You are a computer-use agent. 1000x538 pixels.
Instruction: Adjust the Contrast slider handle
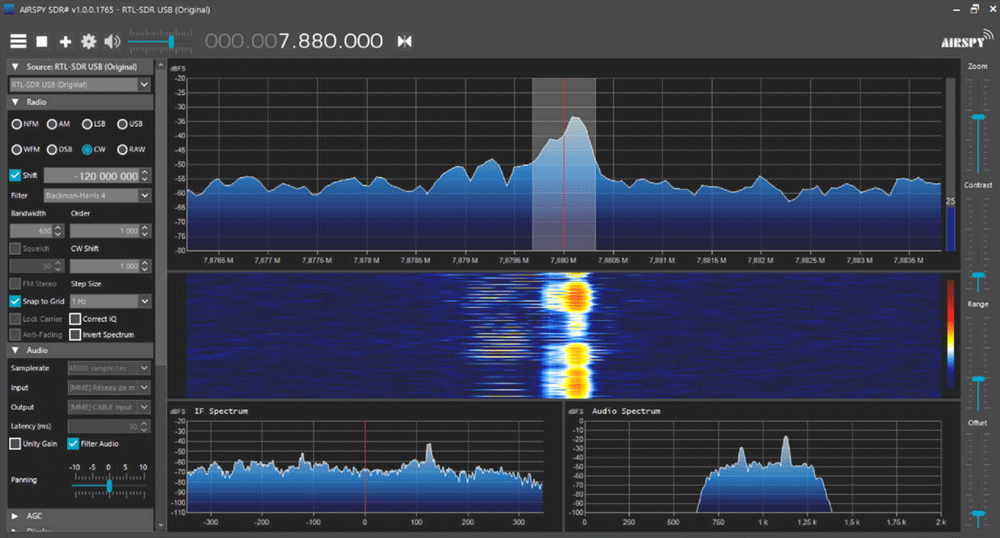[978, 275]
